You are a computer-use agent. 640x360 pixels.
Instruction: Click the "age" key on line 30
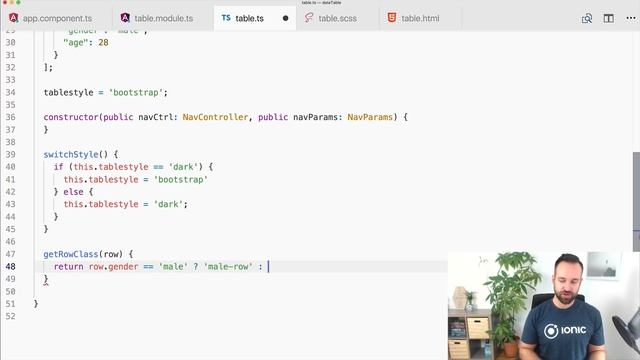[x=76, y=42]
